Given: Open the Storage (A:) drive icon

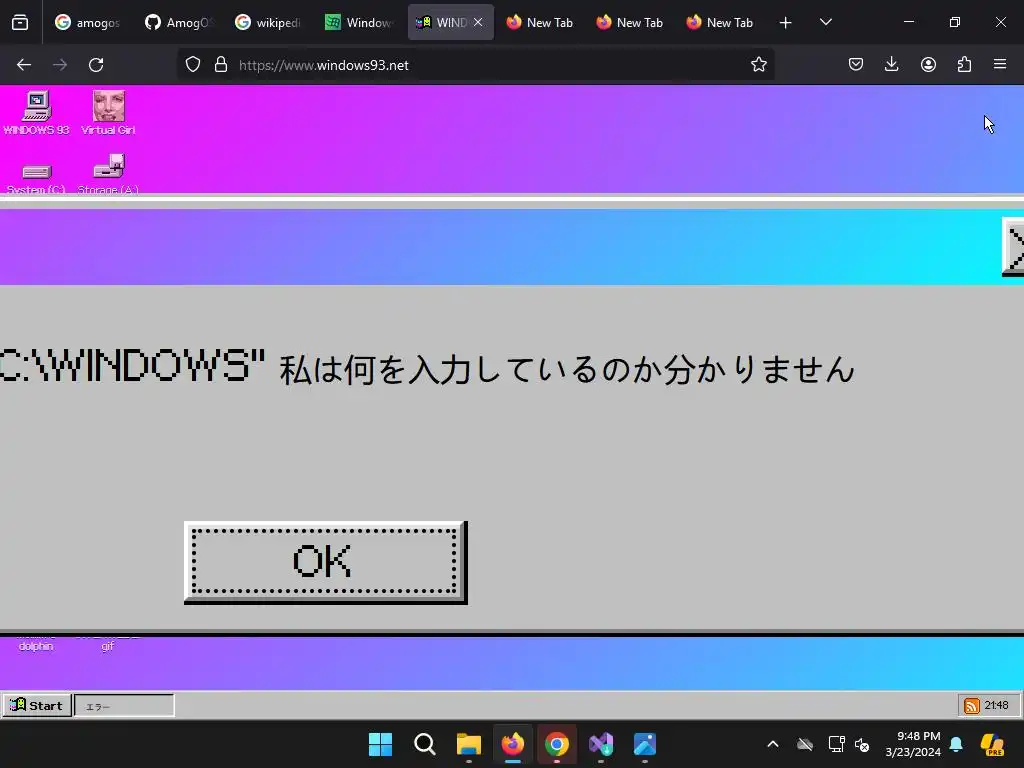Looking at the screenshot, I should 108,174.
